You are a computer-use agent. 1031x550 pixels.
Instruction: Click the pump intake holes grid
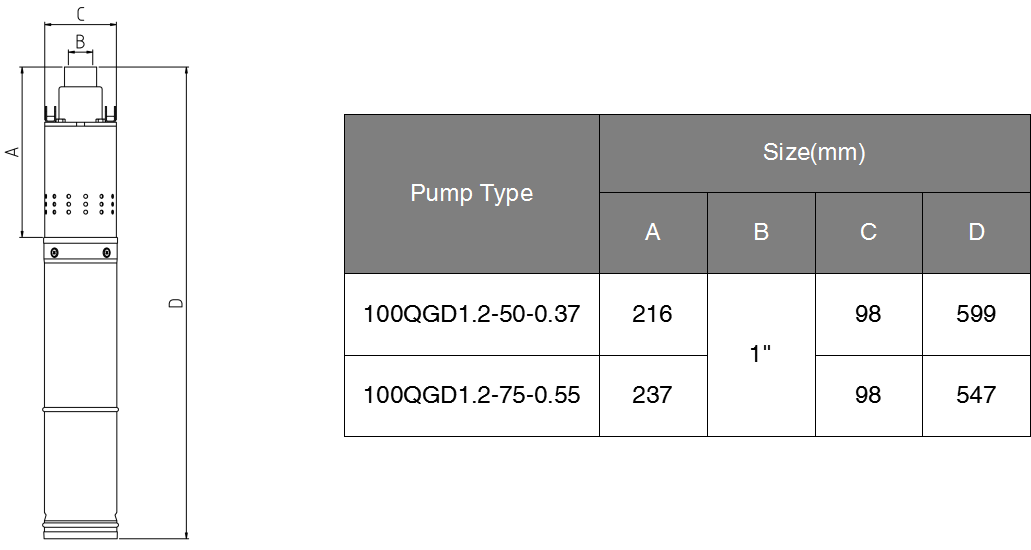tap(80, 204)
